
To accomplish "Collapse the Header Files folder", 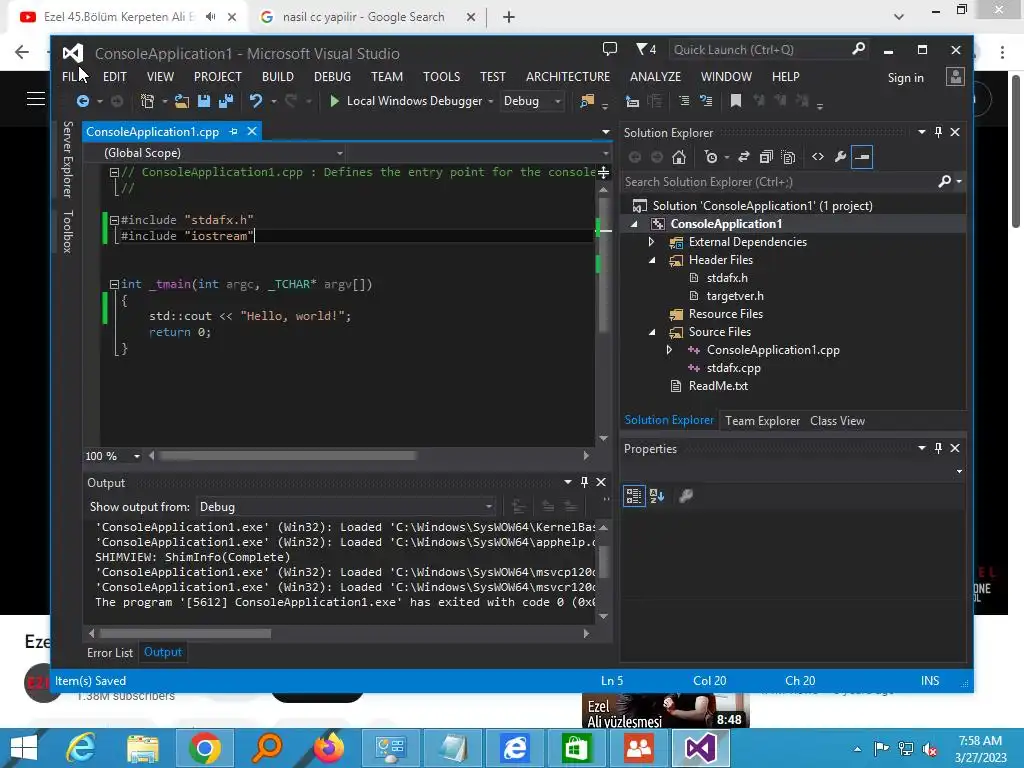I will 651,260.
